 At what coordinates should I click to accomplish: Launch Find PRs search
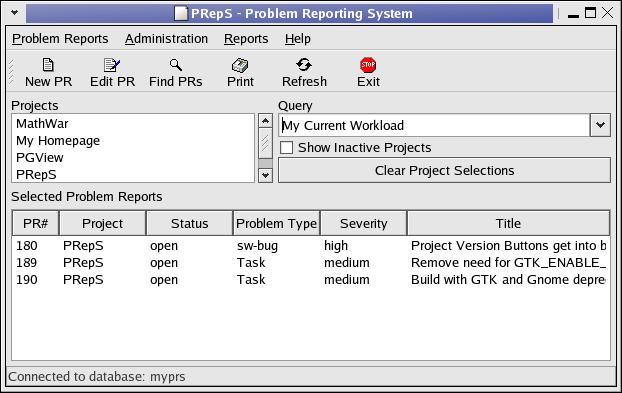click(176, 73)
